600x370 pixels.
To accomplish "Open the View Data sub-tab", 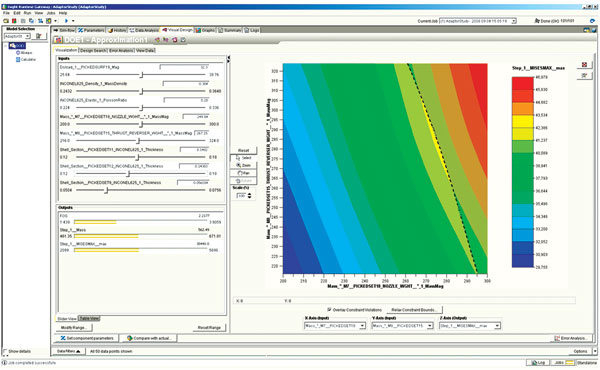I will click(145, 50).
